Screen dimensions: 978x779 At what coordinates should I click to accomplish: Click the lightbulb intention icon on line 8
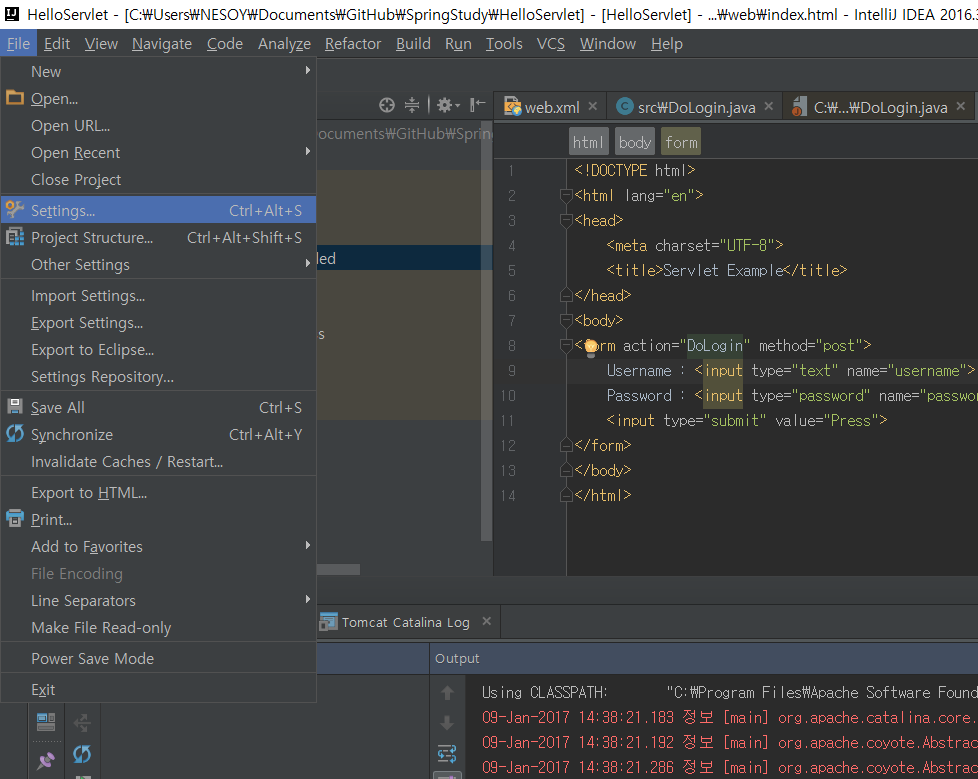point(590,347)
